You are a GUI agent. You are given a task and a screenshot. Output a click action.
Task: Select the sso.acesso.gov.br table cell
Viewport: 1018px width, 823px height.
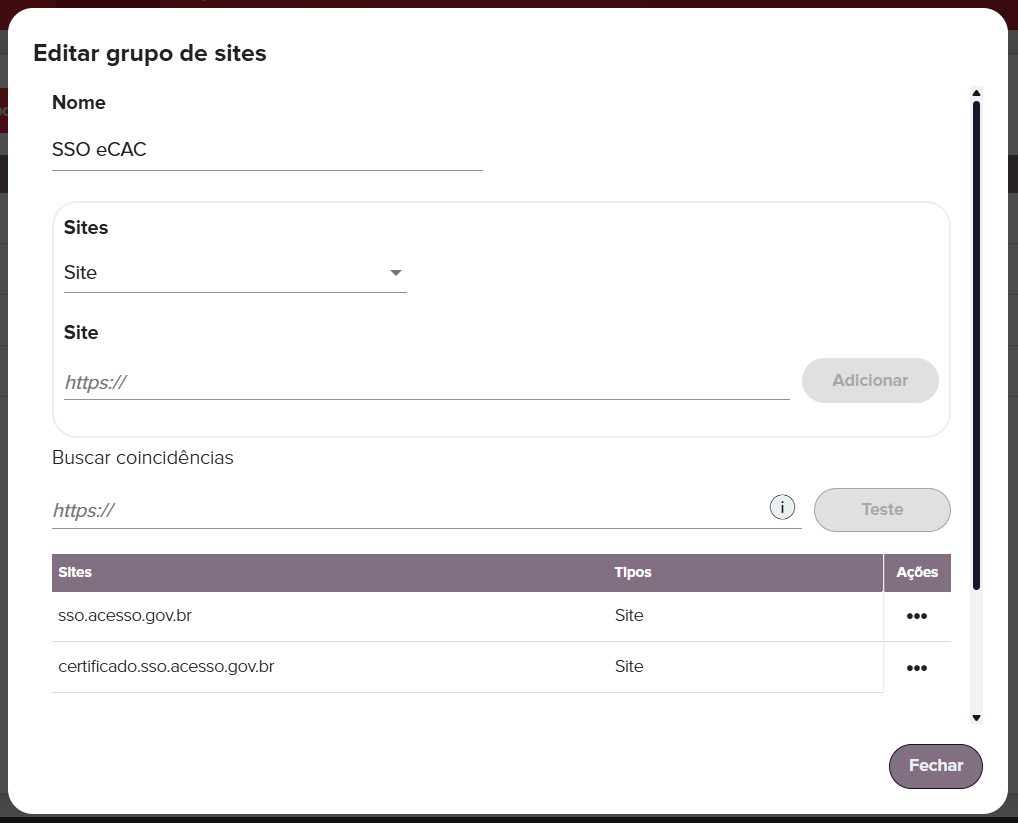point(330,616)
